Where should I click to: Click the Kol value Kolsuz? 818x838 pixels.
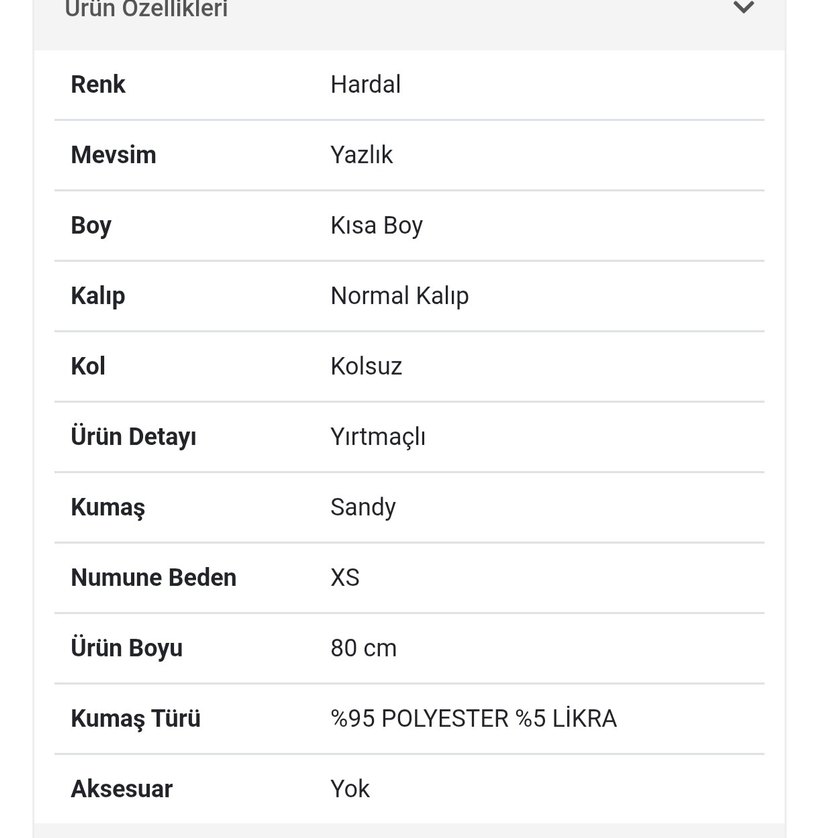coord(366,366)
